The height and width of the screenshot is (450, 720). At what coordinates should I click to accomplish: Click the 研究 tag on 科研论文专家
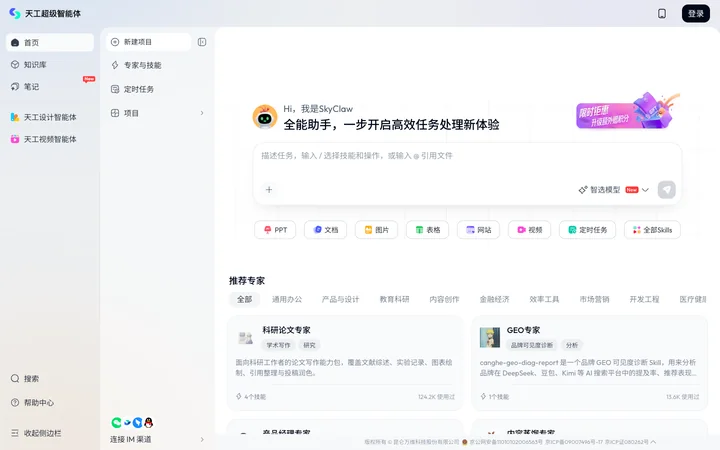pyautogui.click(x=309, y=345)
